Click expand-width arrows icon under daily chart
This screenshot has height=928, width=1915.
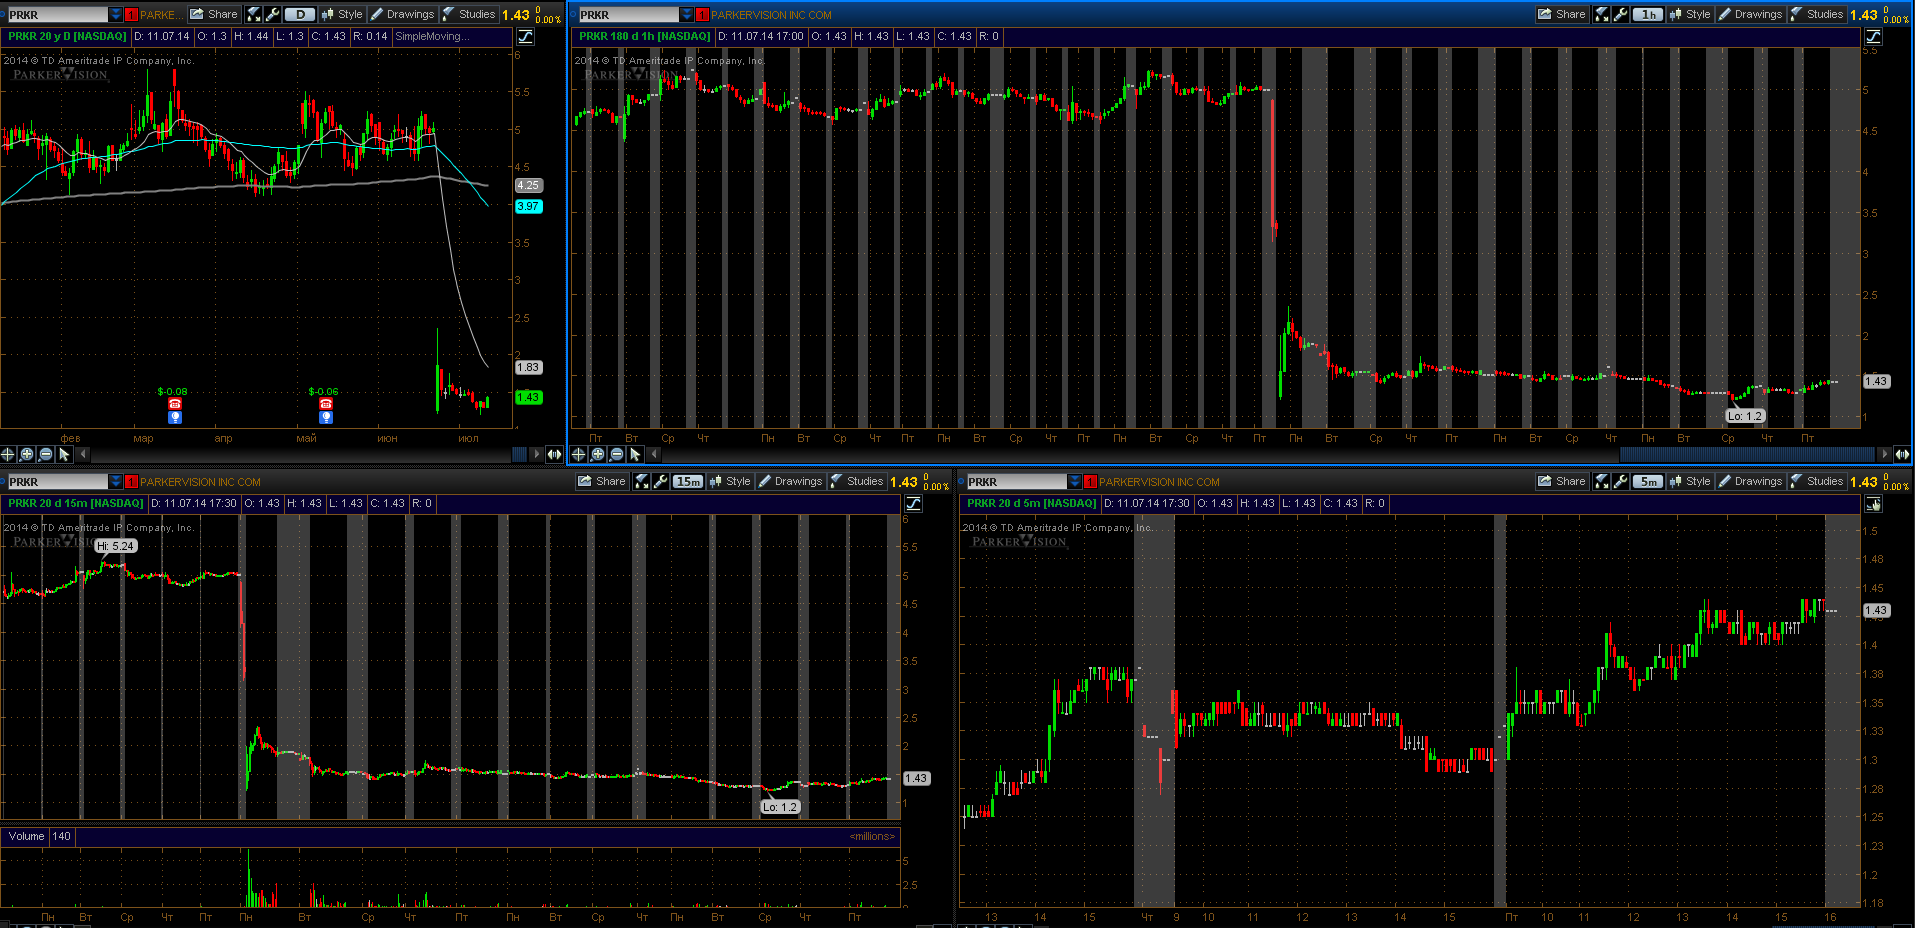click(x=554, y=454)
